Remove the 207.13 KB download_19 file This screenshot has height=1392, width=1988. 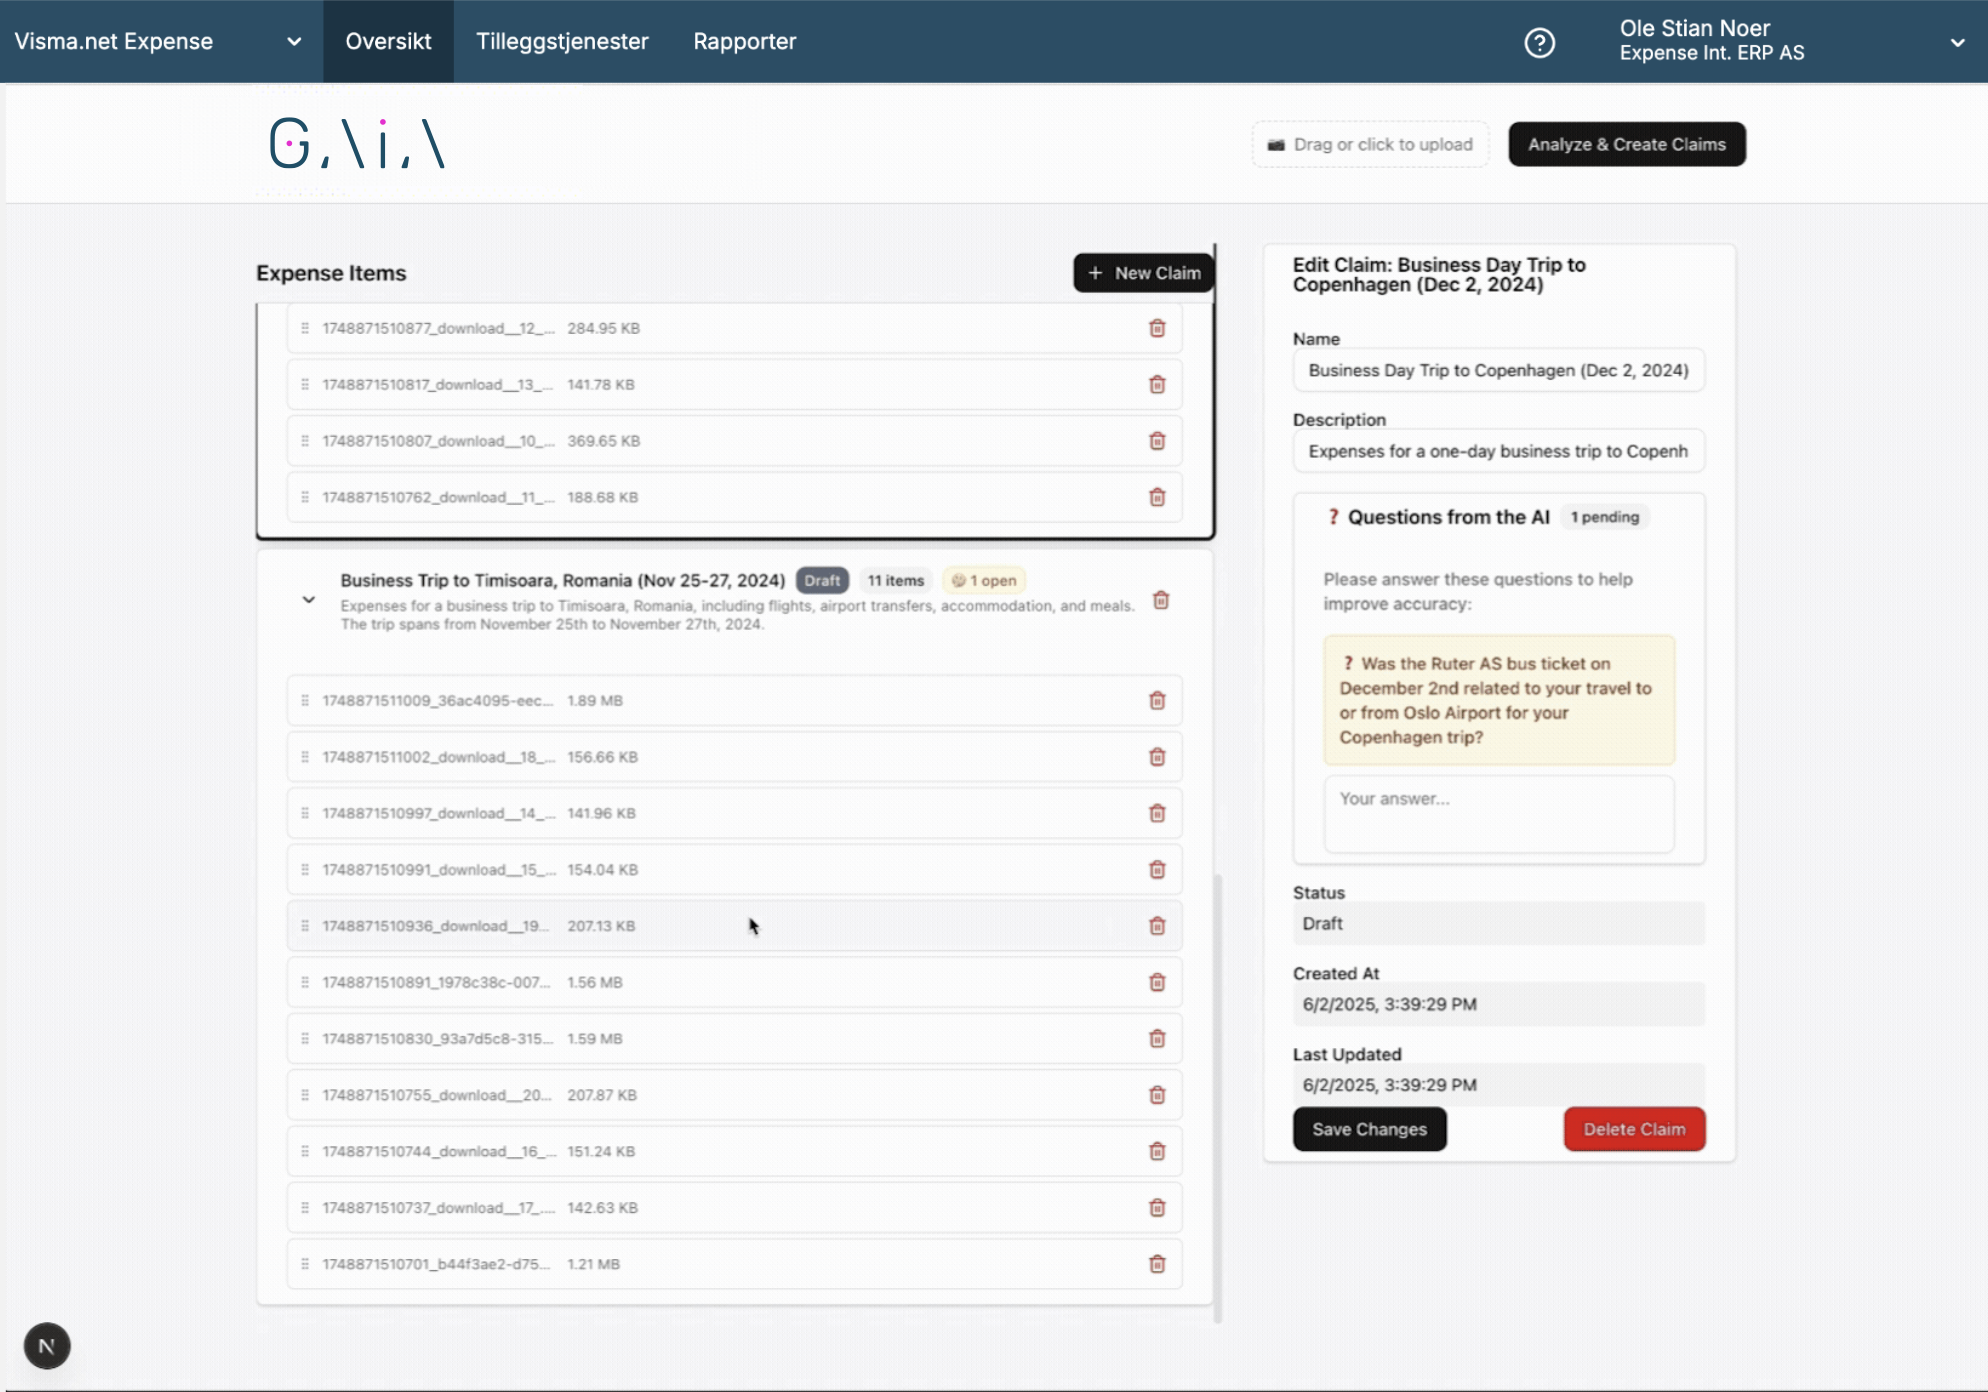tap(1157, 926)
